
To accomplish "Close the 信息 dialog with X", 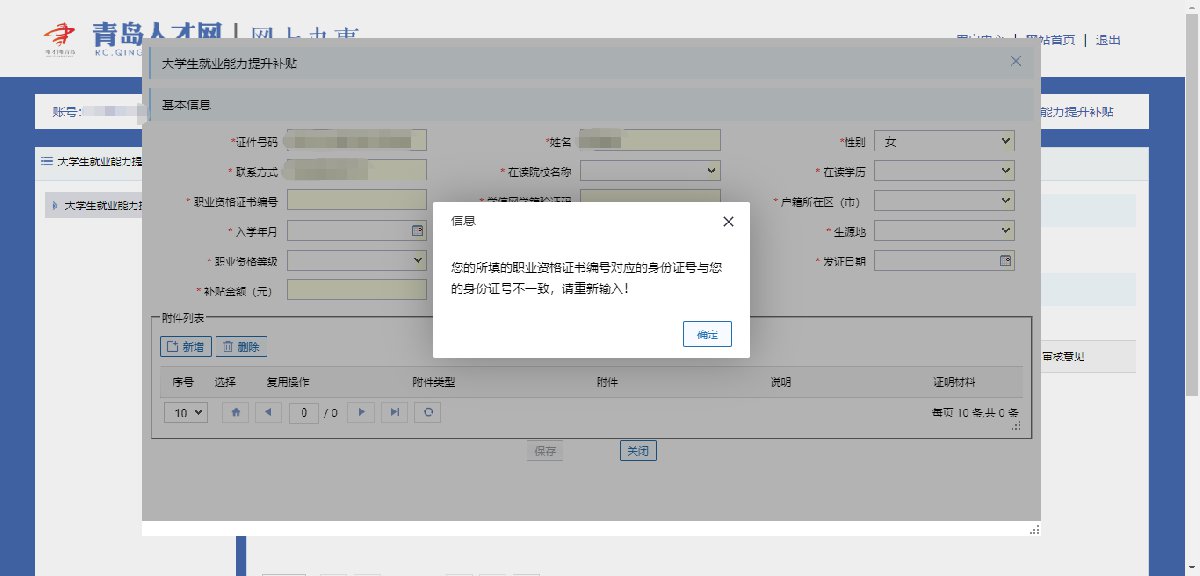I will pos(728,221).
